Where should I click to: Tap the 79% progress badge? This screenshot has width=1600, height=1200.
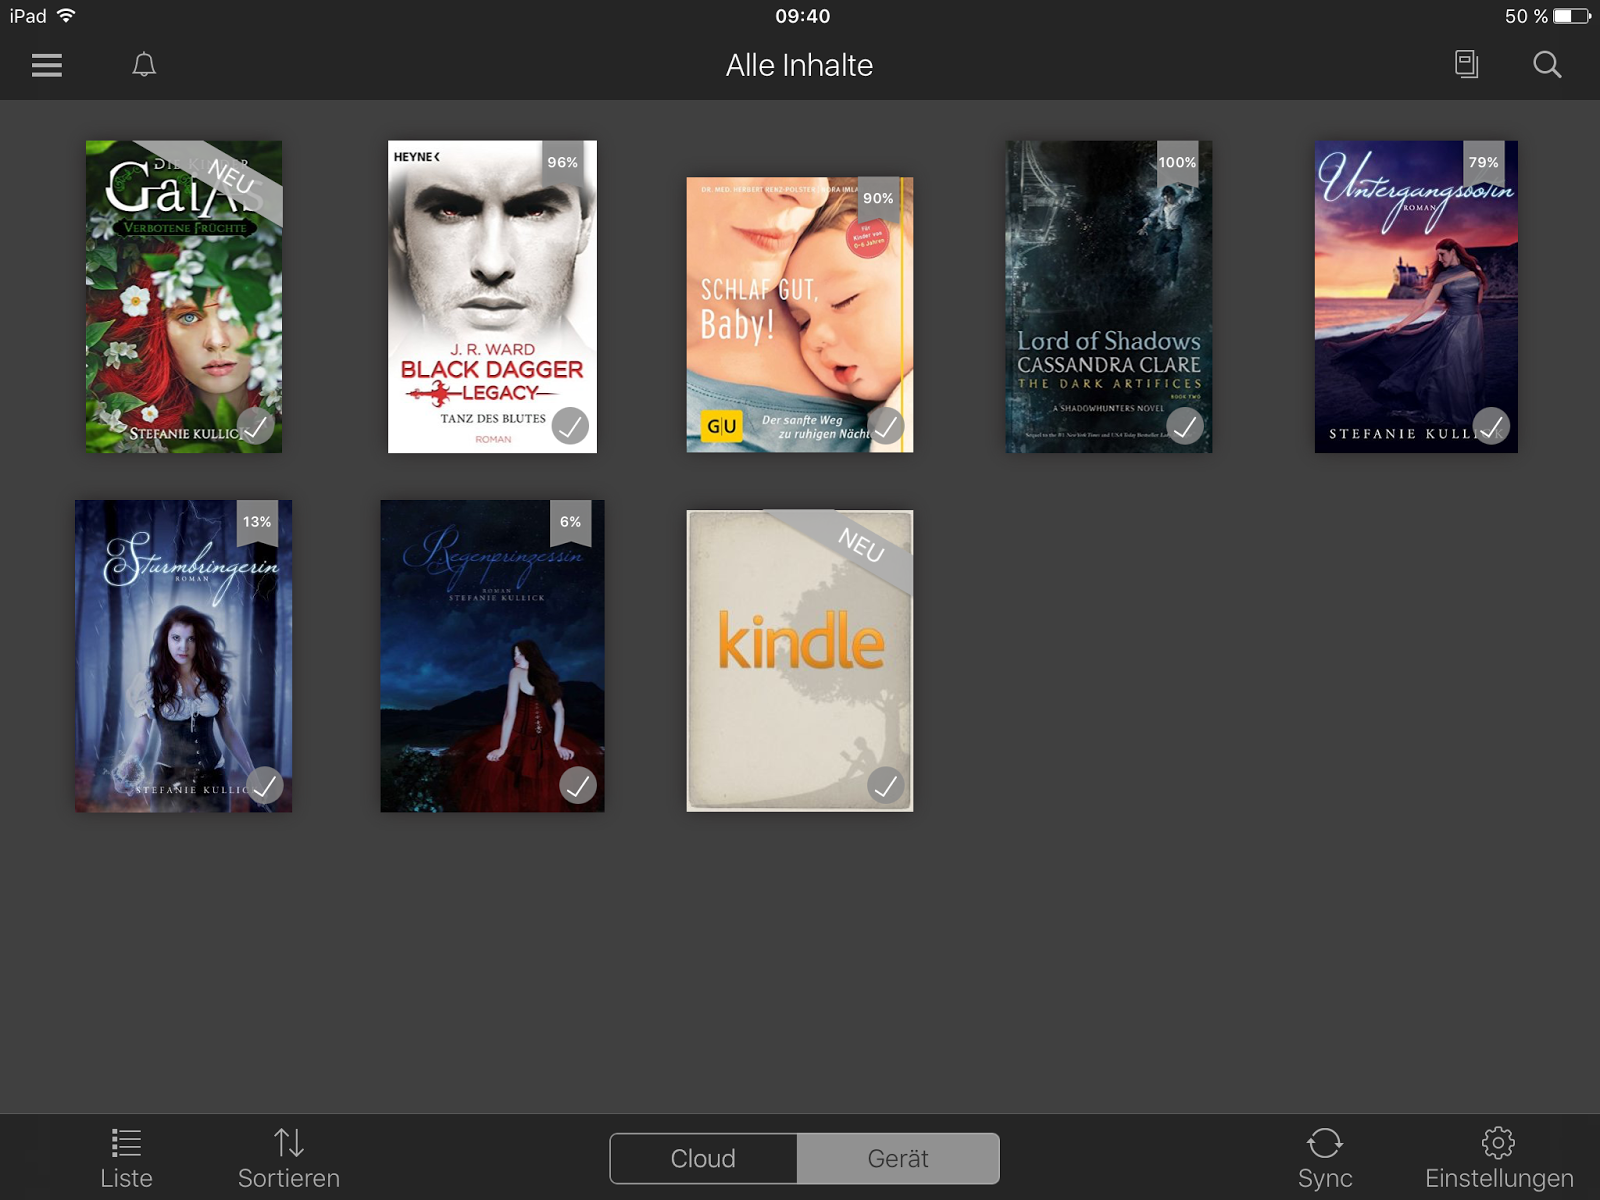point(1483,162)
